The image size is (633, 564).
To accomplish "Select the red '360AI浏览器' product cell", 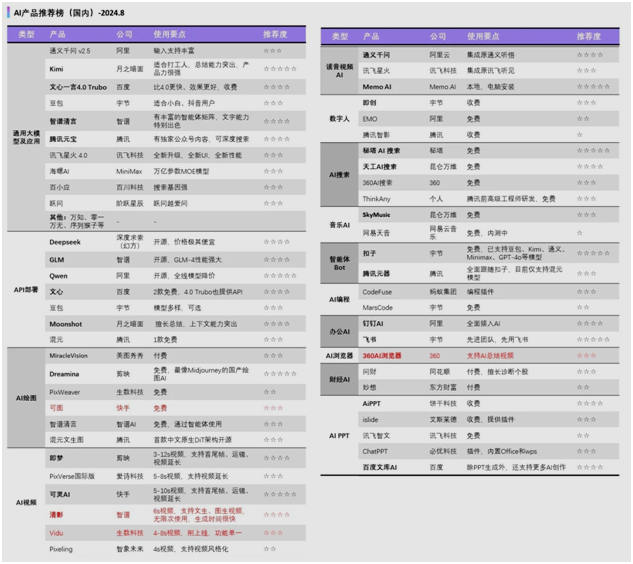I will pyautogui.click(x=382, y=356).
